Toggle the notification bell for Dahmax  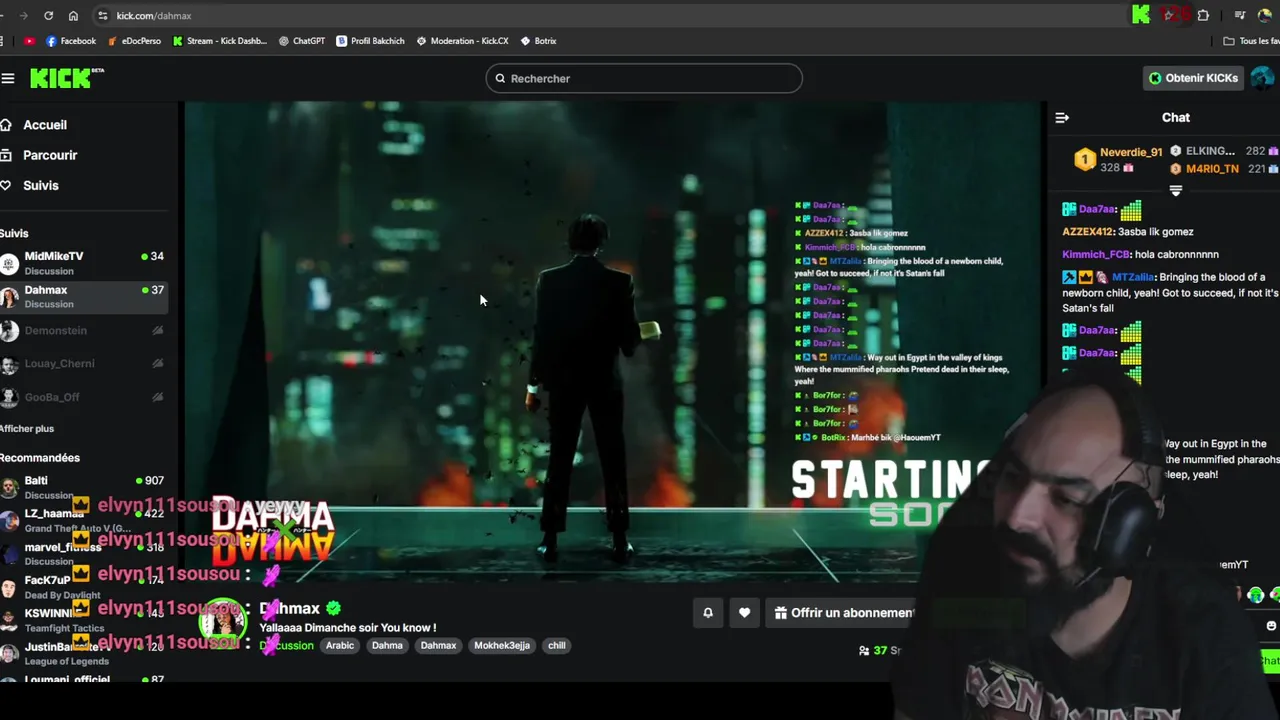[708, 613]
